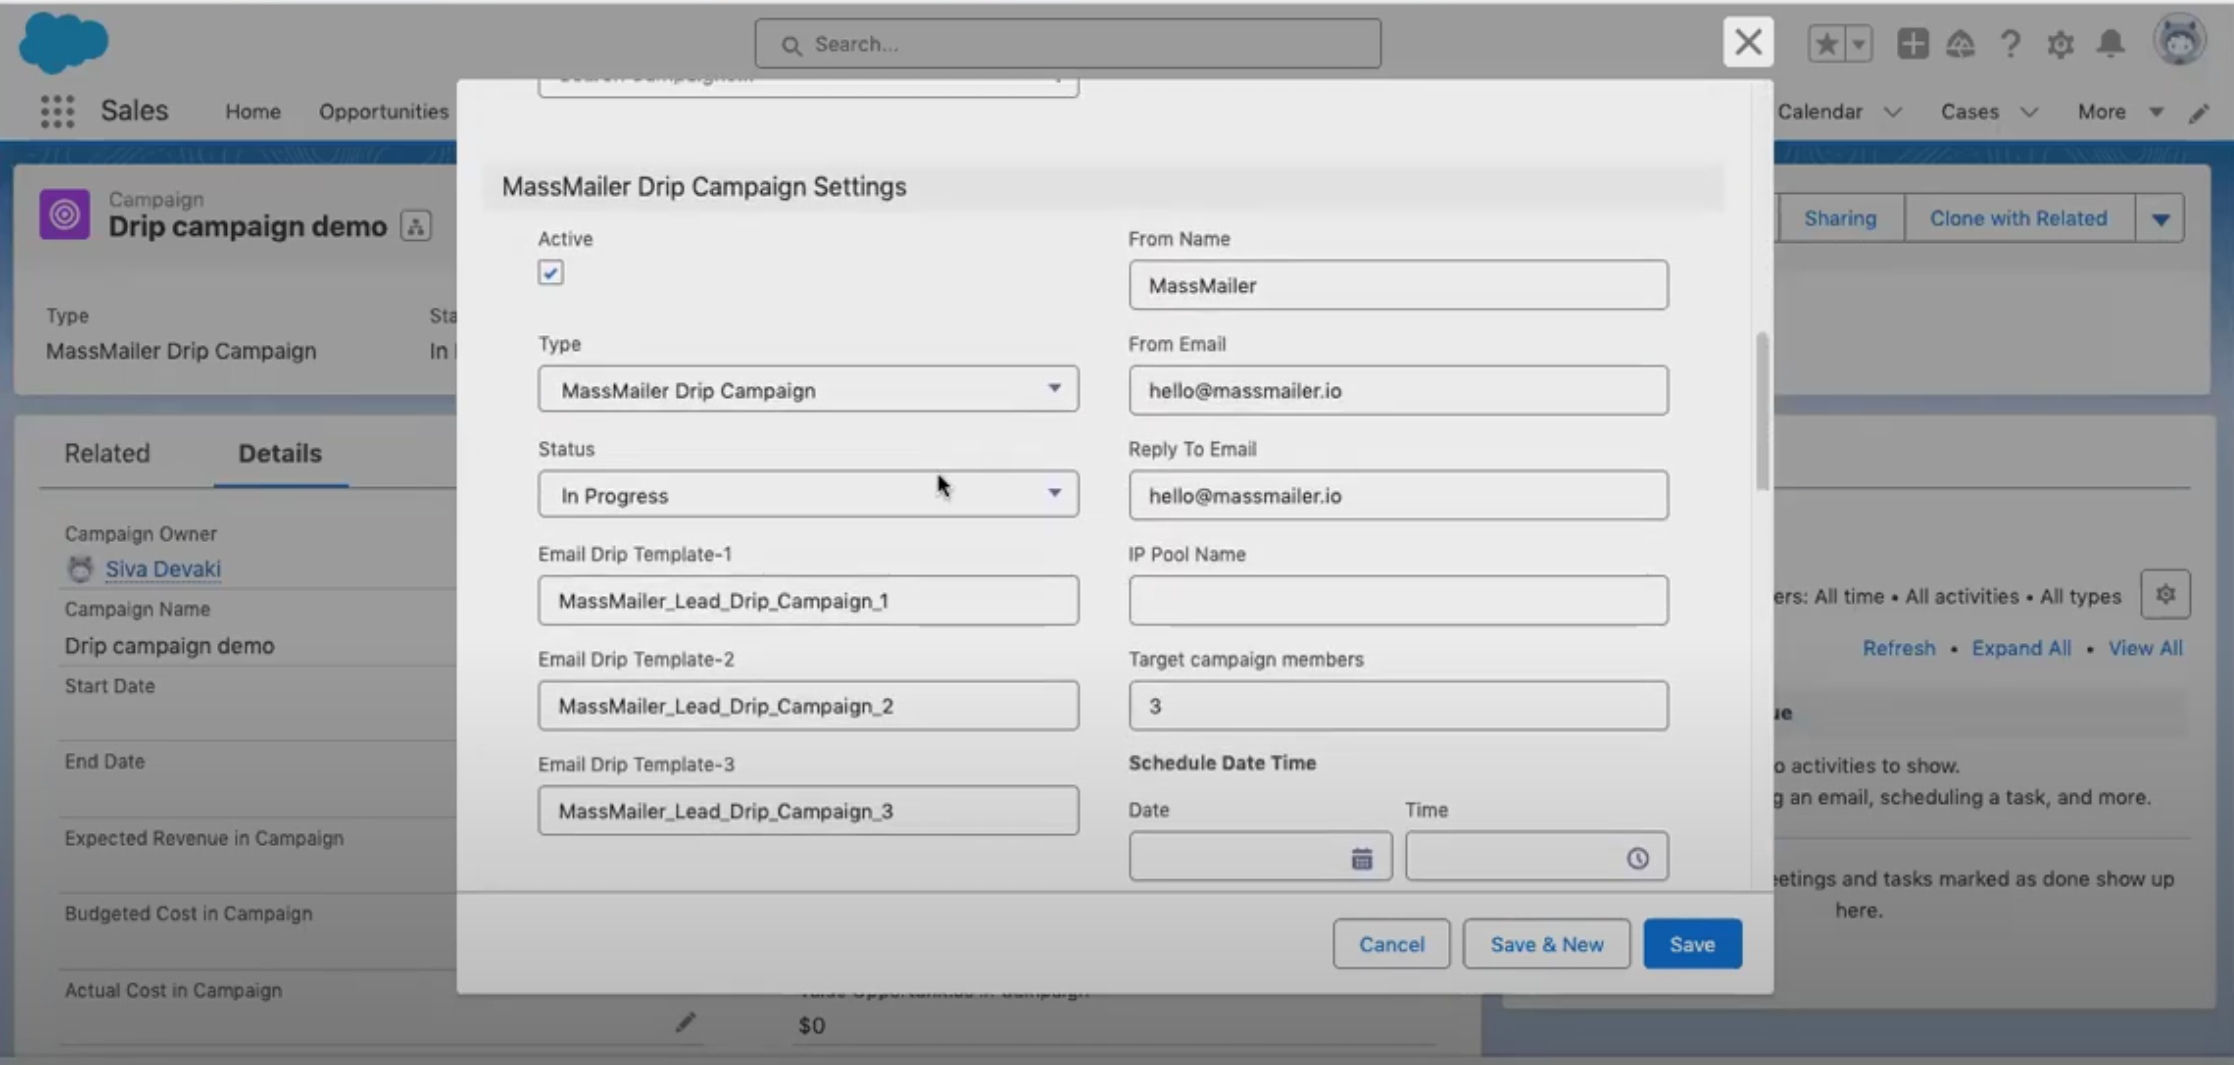Open the App Launcher grid icon

[x=57, y=111]
